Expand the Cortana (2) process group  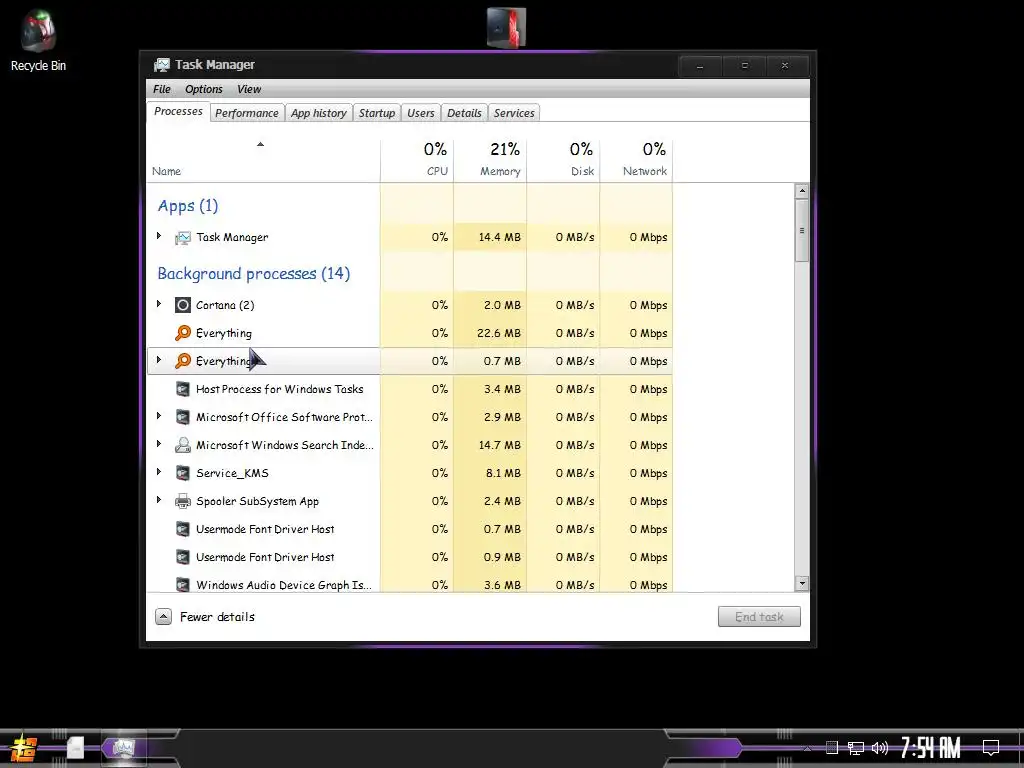click(x=159, y=304)
